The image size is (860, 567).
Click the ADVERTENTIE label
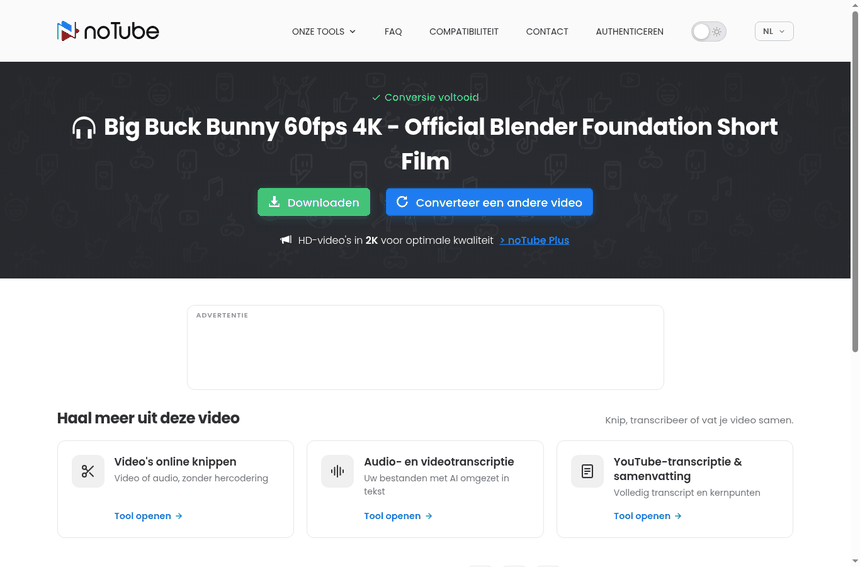click(x=222, y=315)
